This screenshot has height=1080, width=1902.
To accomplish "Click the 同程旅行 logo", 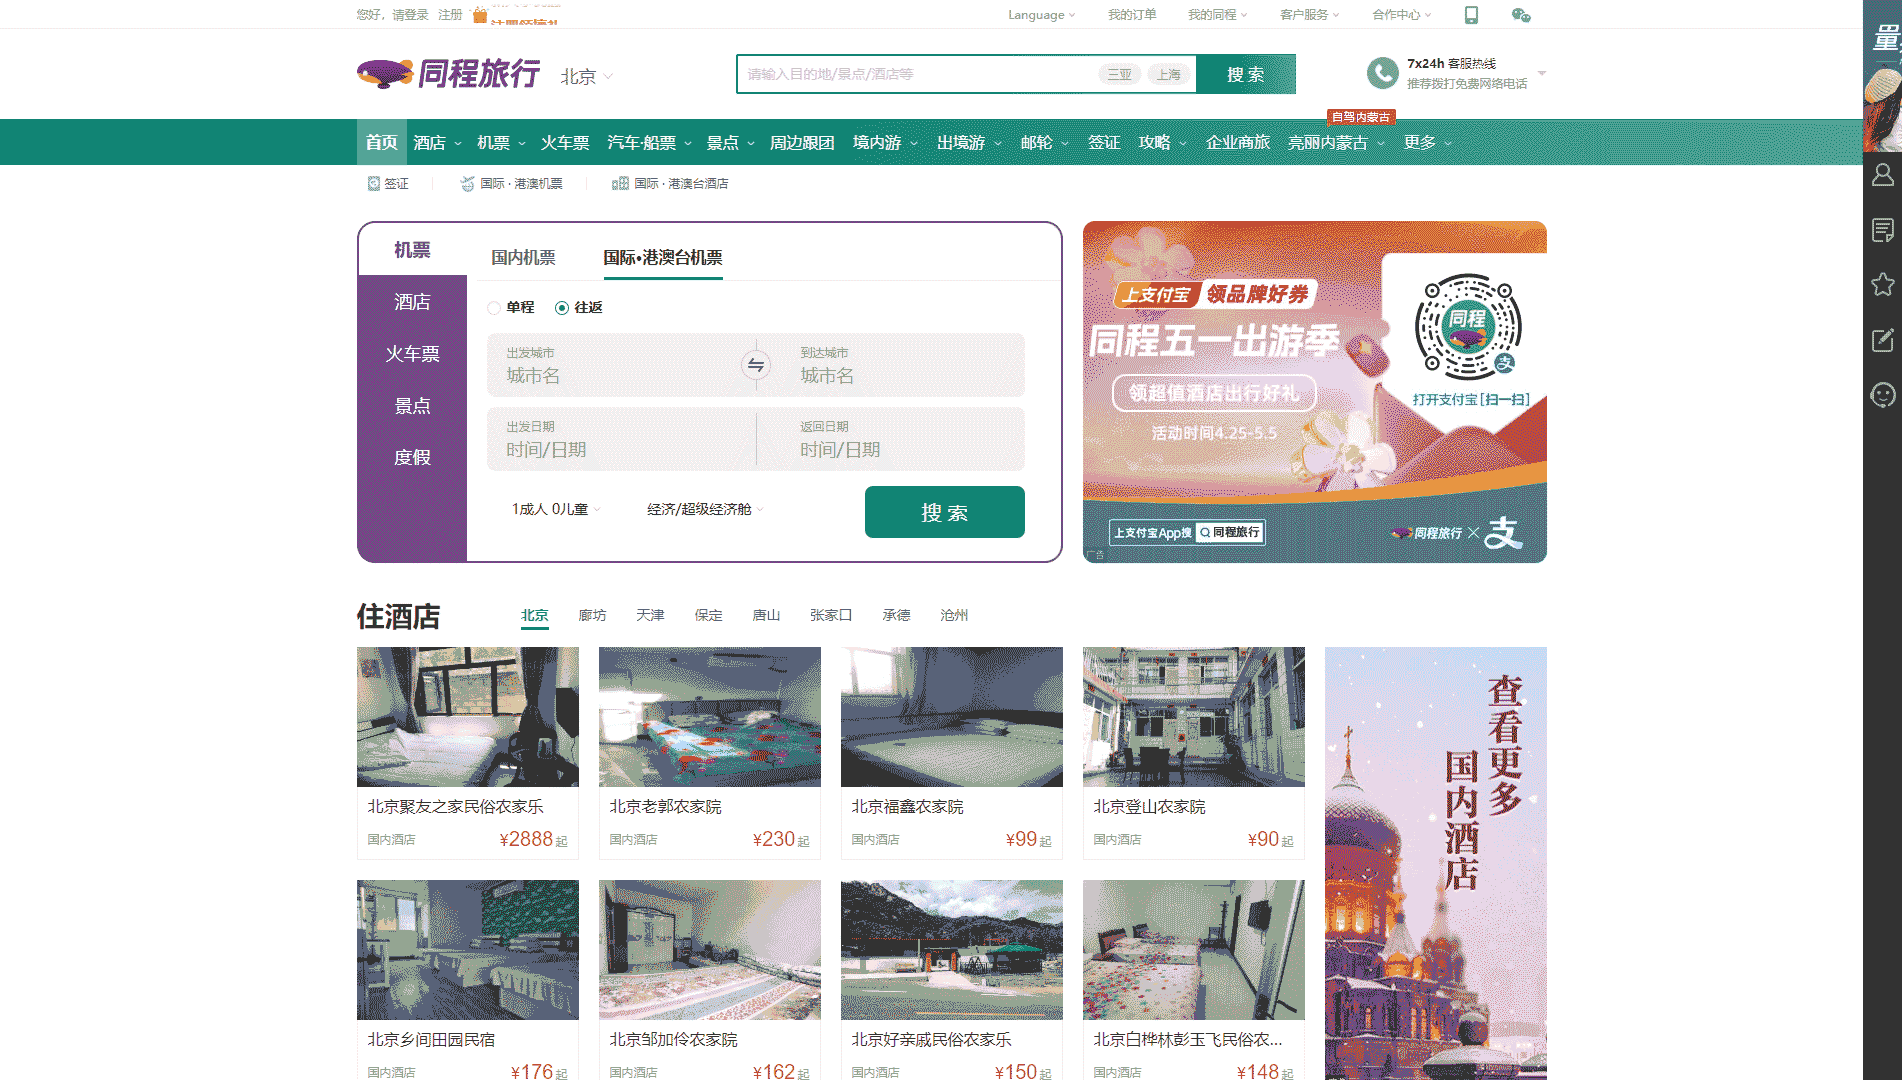I will pyautogui.click(x=448, y=74).
